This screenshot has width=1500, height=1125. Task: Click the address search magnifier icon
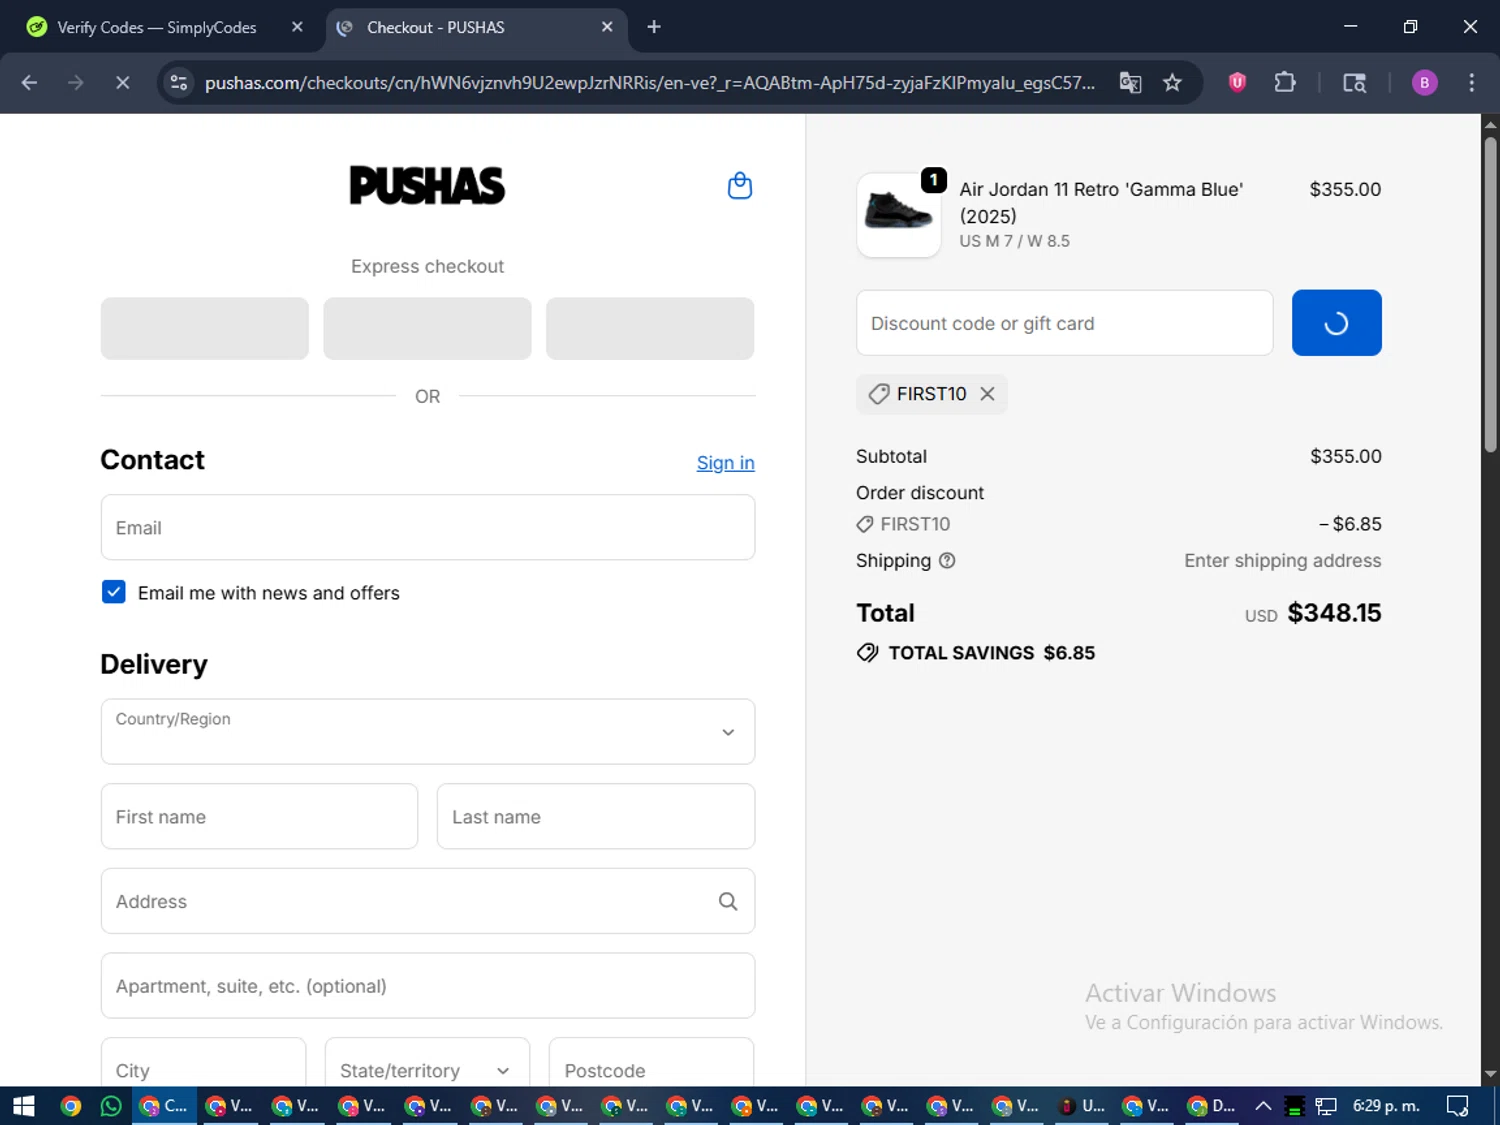[x=728, y=901]
